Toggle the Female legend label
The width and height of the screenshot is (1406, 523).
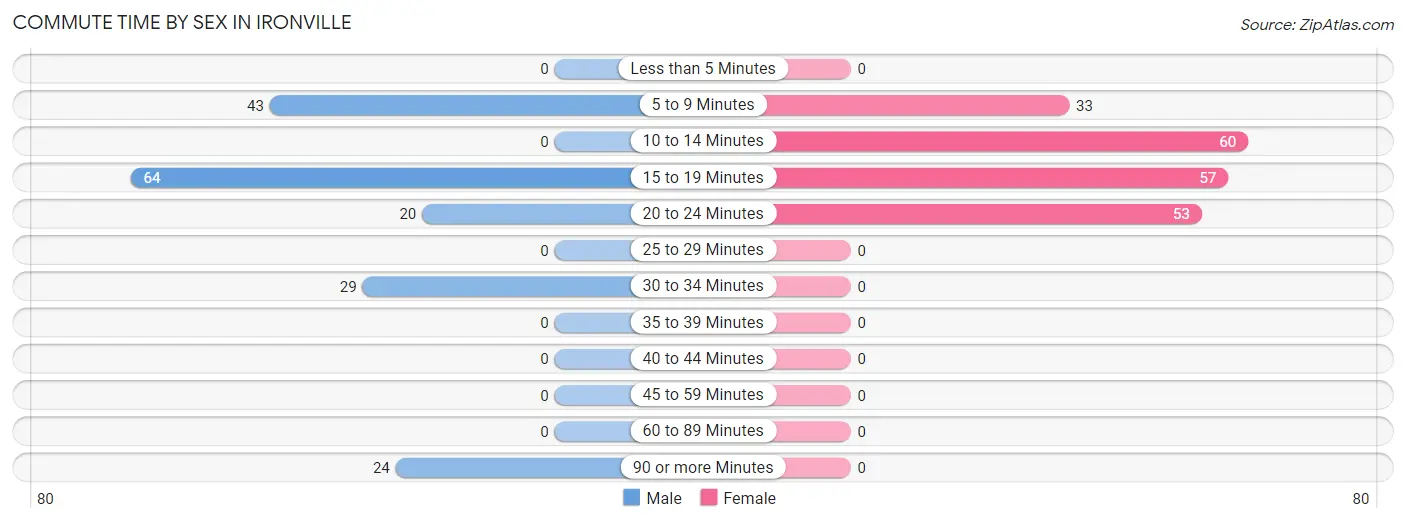coord(749,498)
